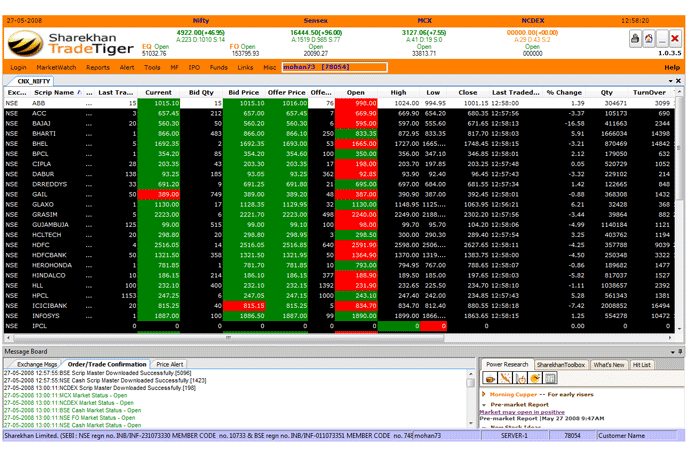The image size is (700, 452).
Task: Open the Alert menu
Action: click(127, 67)
